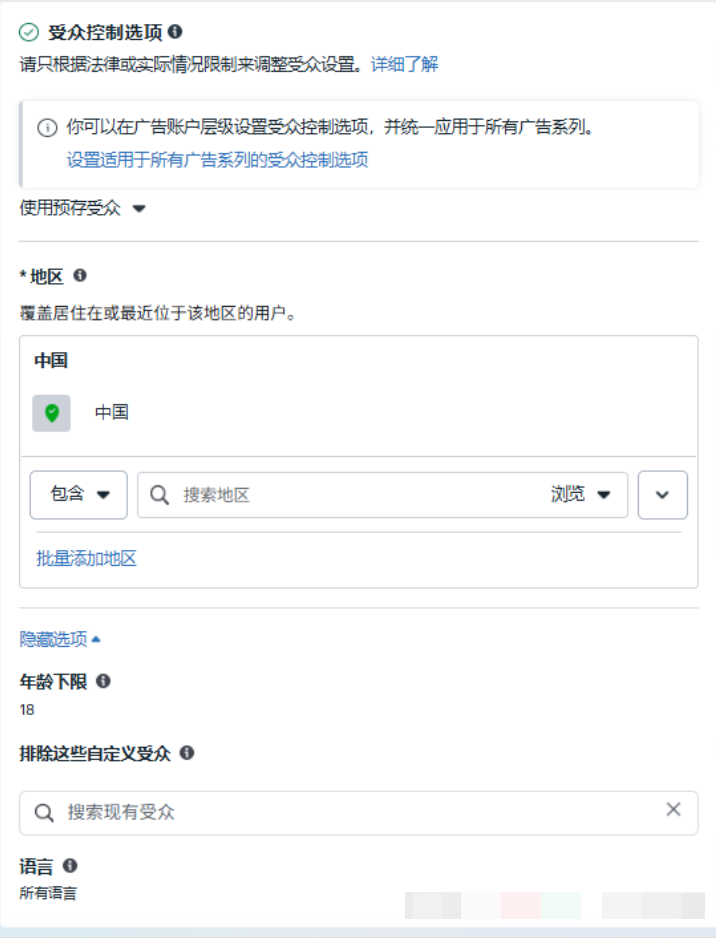
Task: Click the circled info icon in notice banner
Action: pyautogui.click(x=47, y=128)
